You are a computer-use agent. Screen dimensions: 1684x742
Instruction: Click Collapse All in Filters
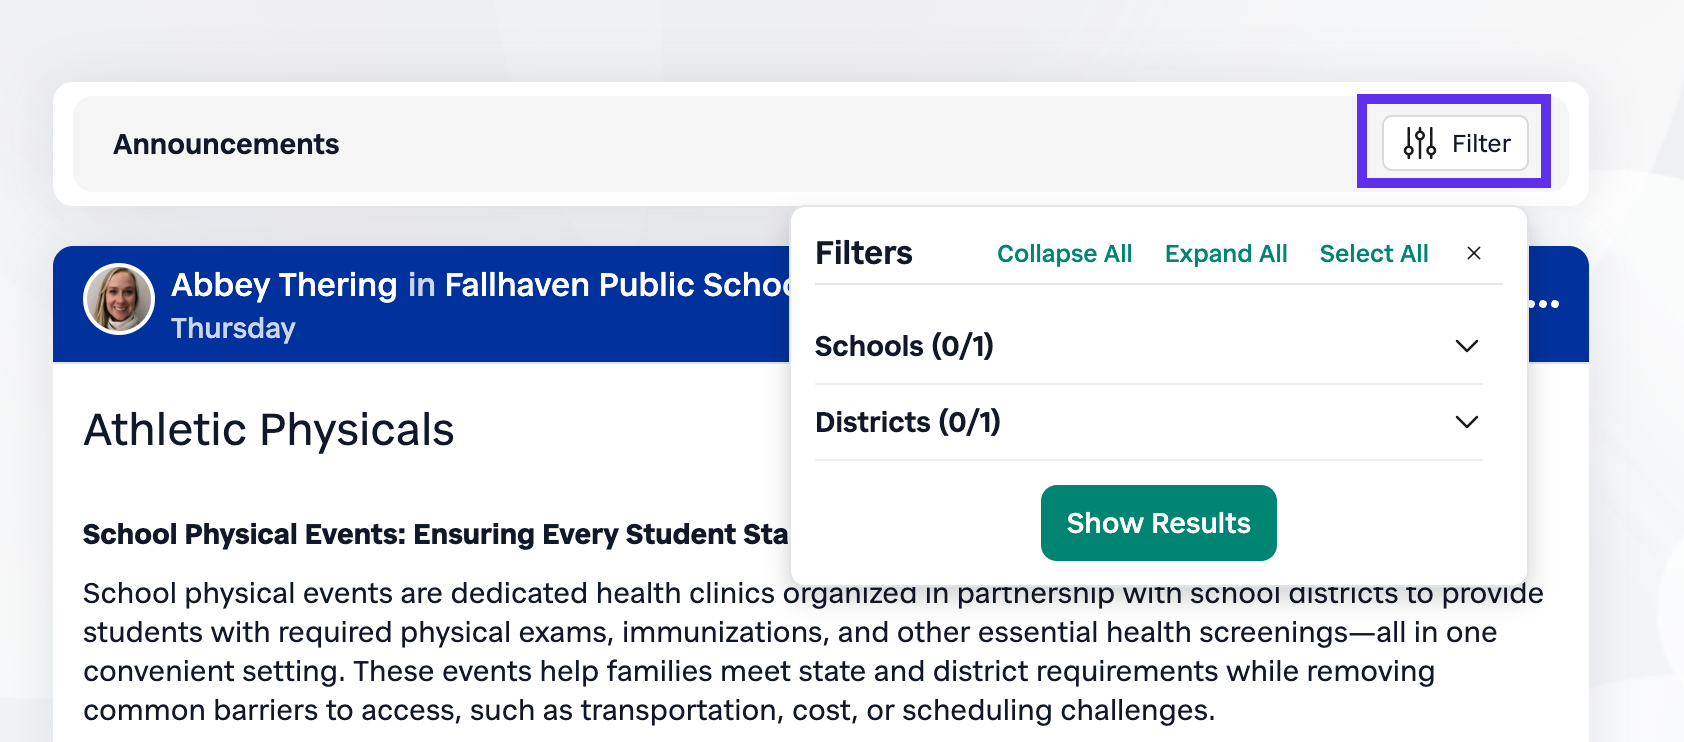tap(1064, 254)
